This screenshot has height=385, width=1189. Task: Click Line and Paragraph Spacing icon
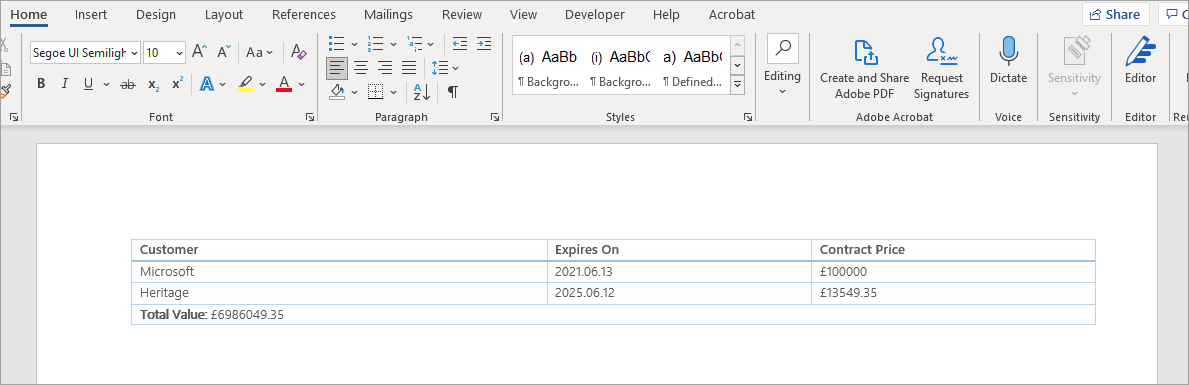pos(440,68)
